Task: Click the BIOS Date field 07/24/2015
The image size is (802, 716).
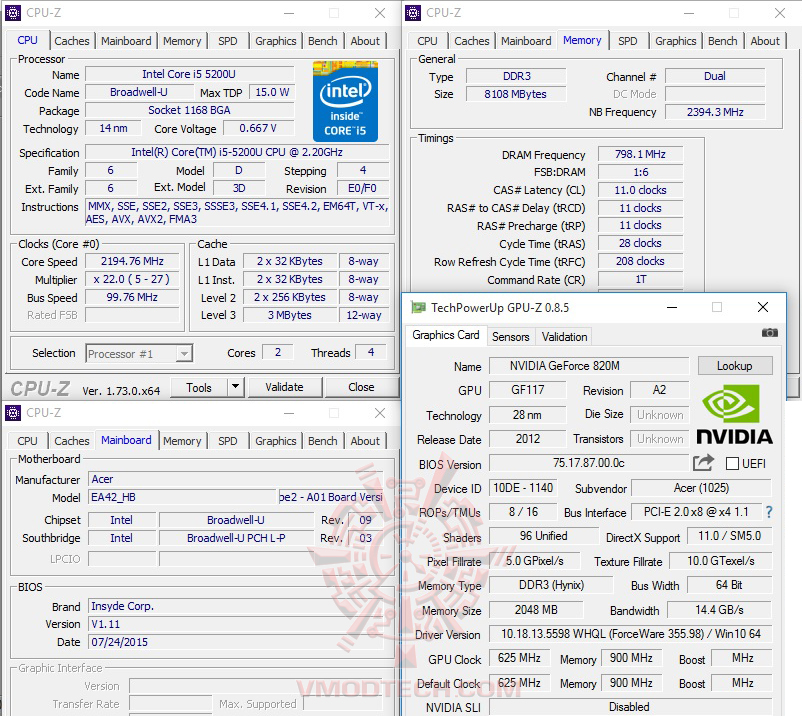Action: click(235, 642)
